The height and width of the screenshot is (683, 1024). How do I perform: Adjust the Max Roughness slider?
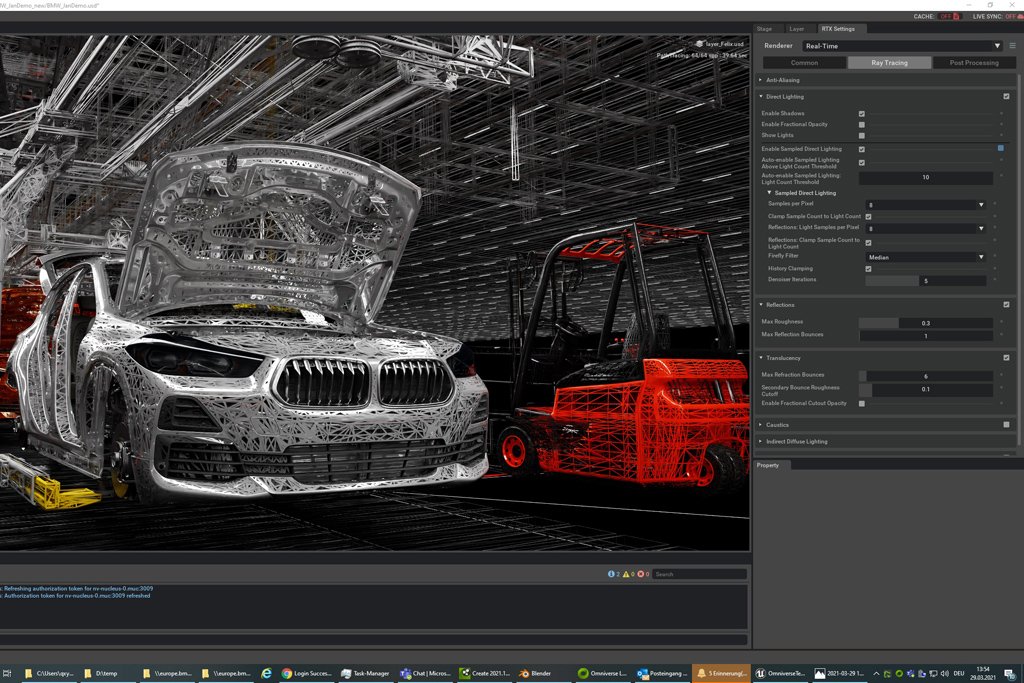click(925, 323)
